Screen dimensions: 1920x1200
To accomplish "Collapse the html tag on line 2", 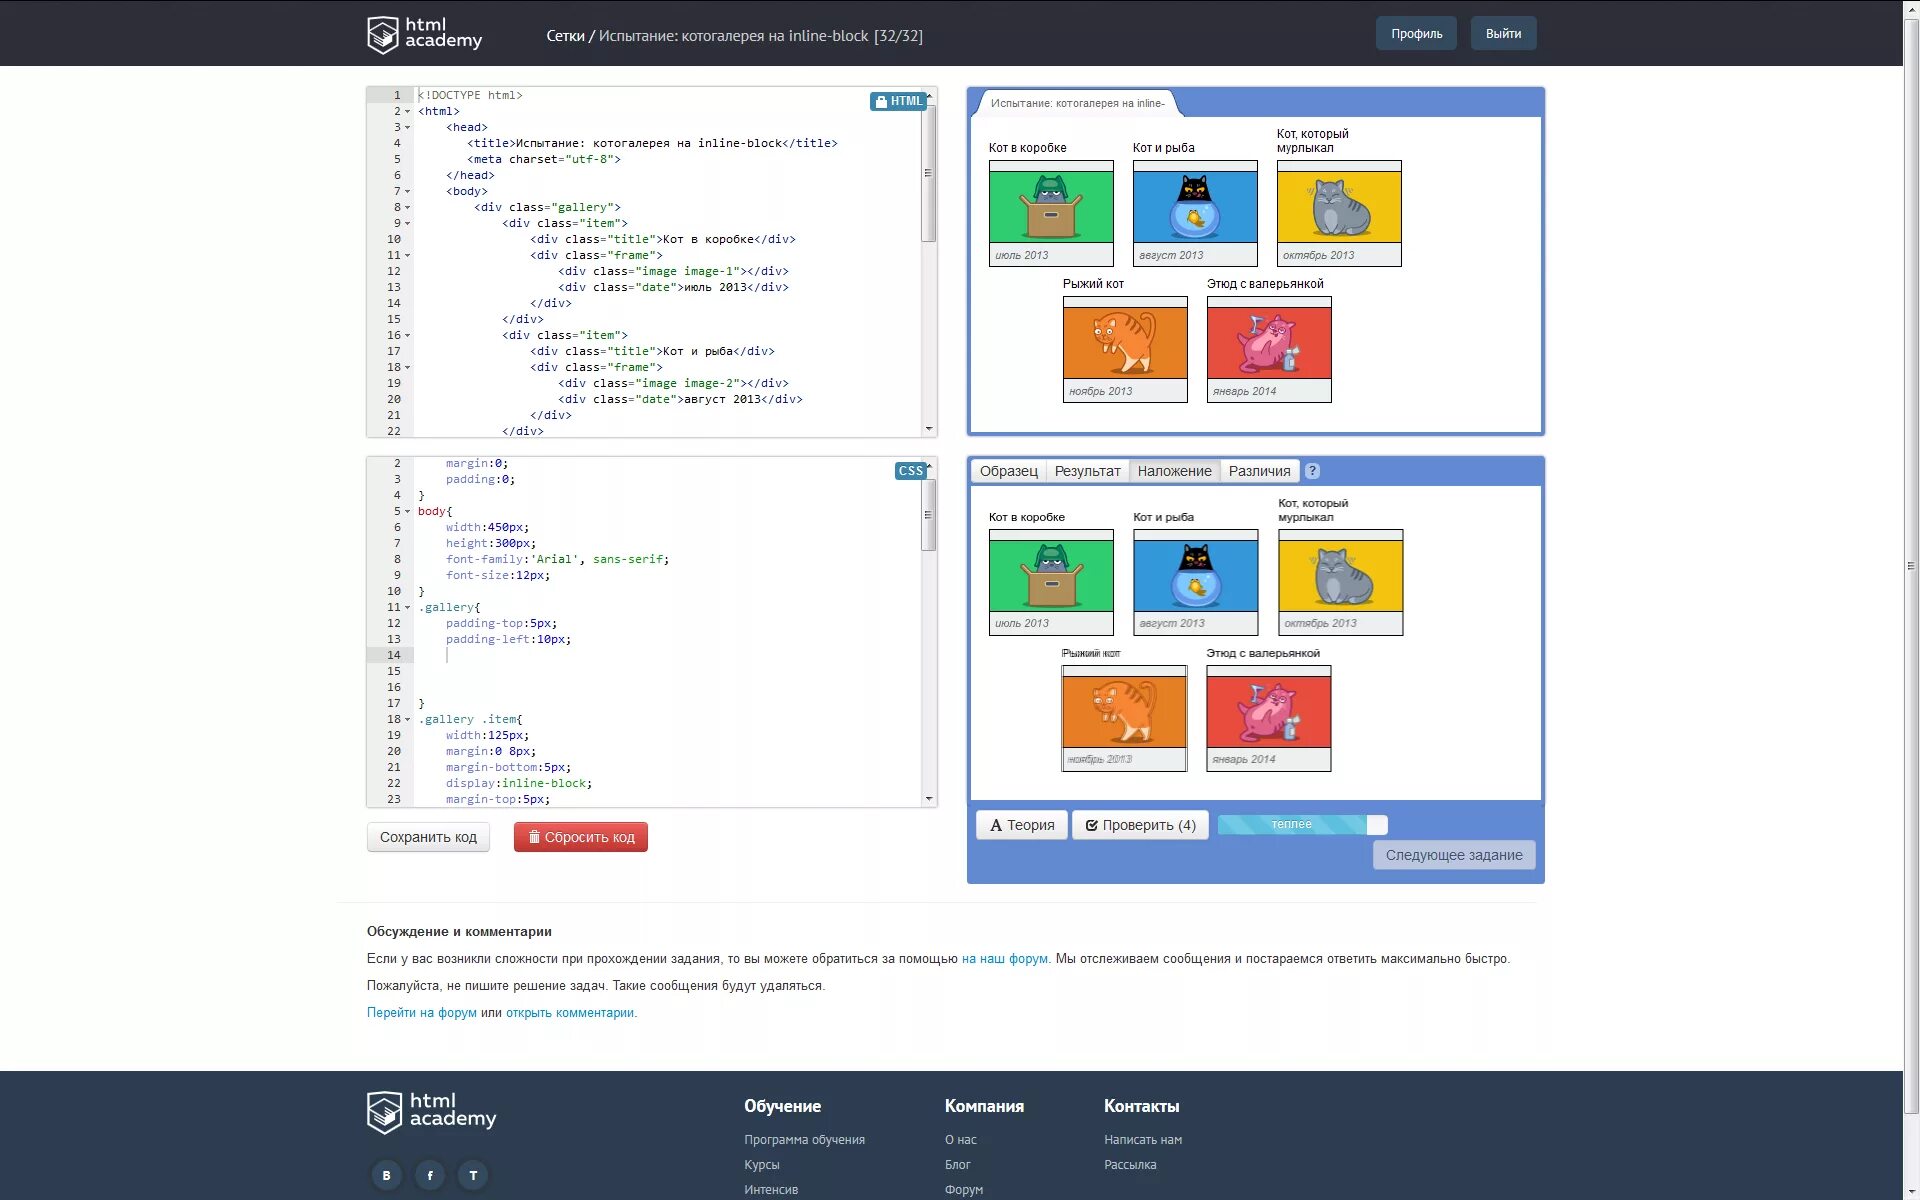I will pyautogui.click(x=407, y=112).
